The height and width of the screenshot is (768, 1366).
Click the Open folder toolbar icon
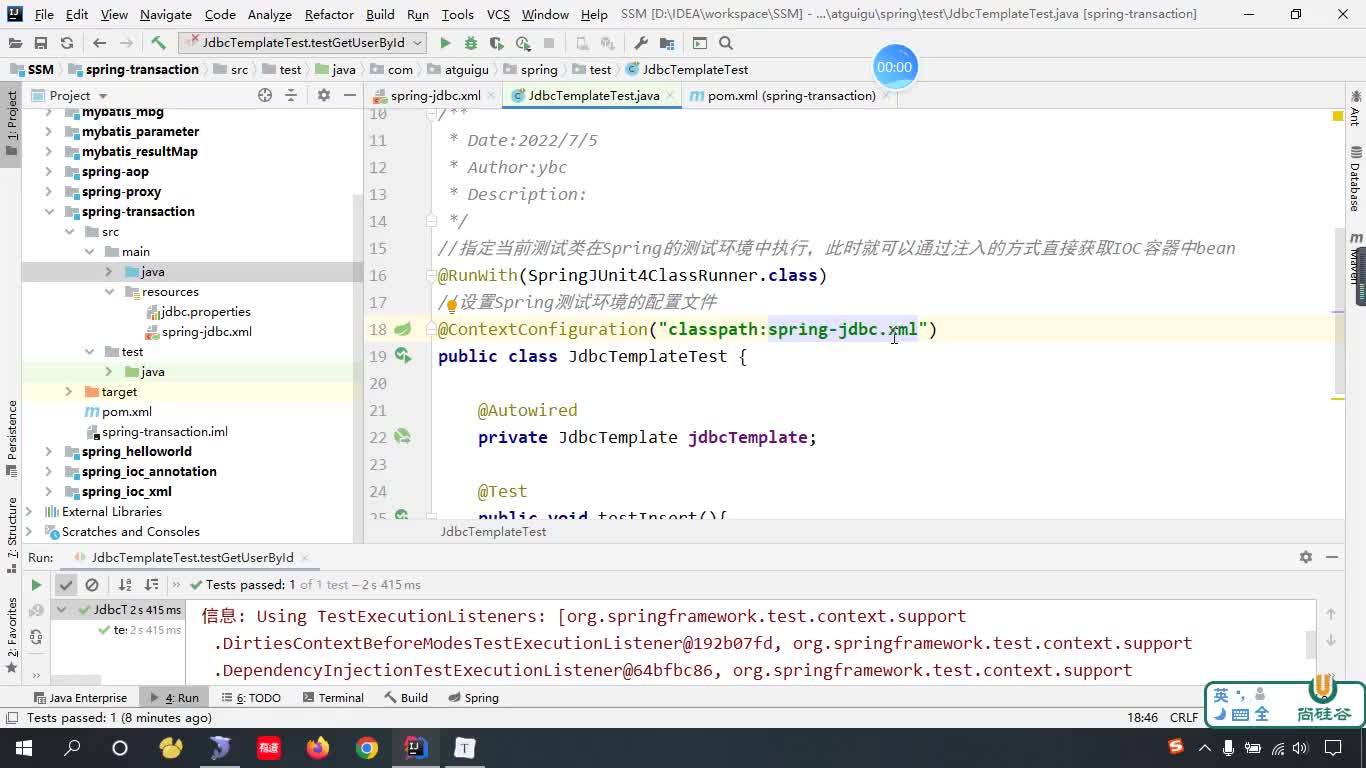point(15,43)
